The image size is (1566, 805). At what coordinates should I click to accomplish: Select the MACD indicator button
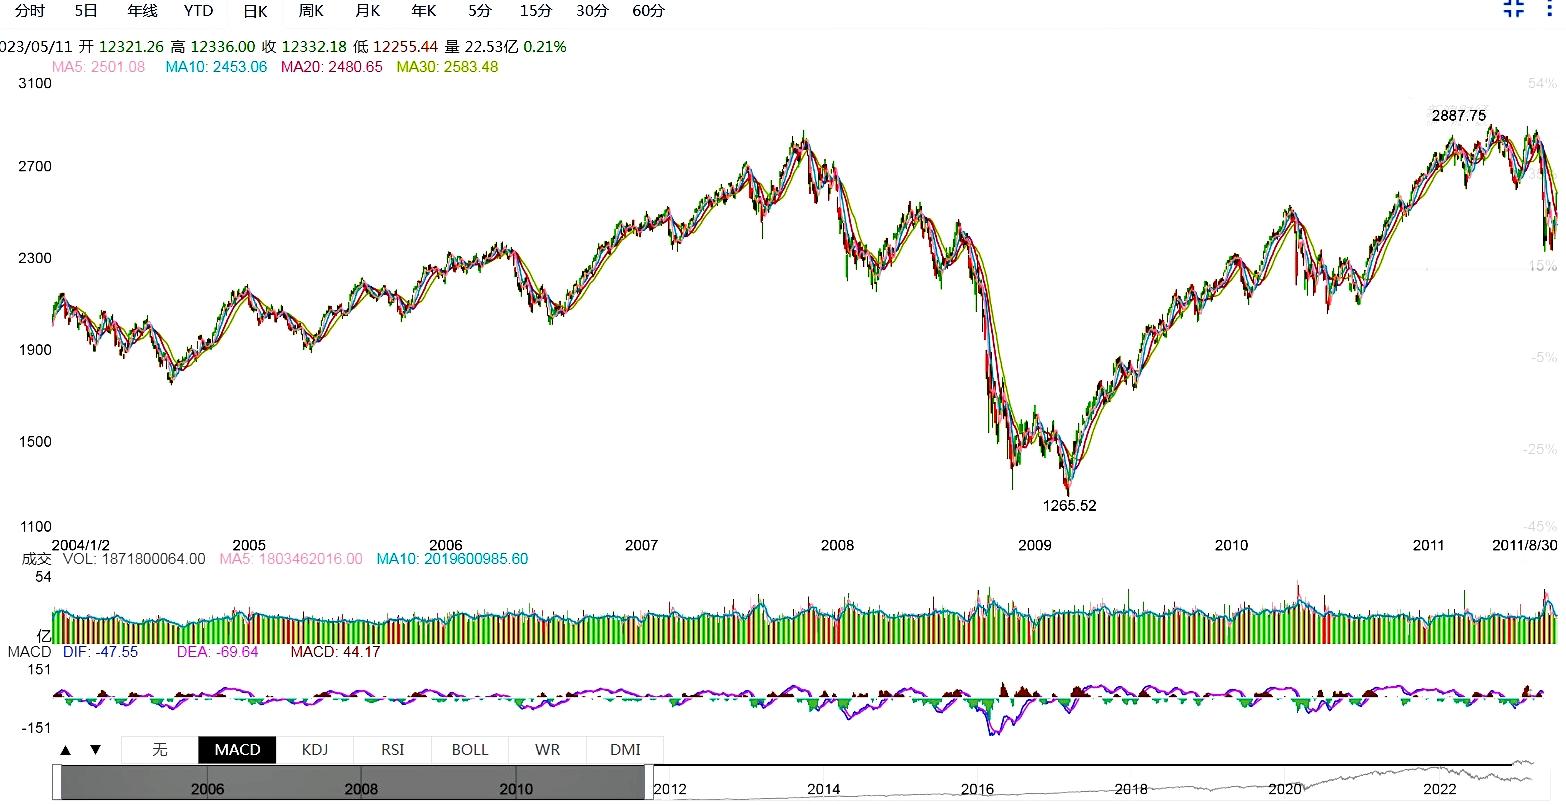point(237,750)
